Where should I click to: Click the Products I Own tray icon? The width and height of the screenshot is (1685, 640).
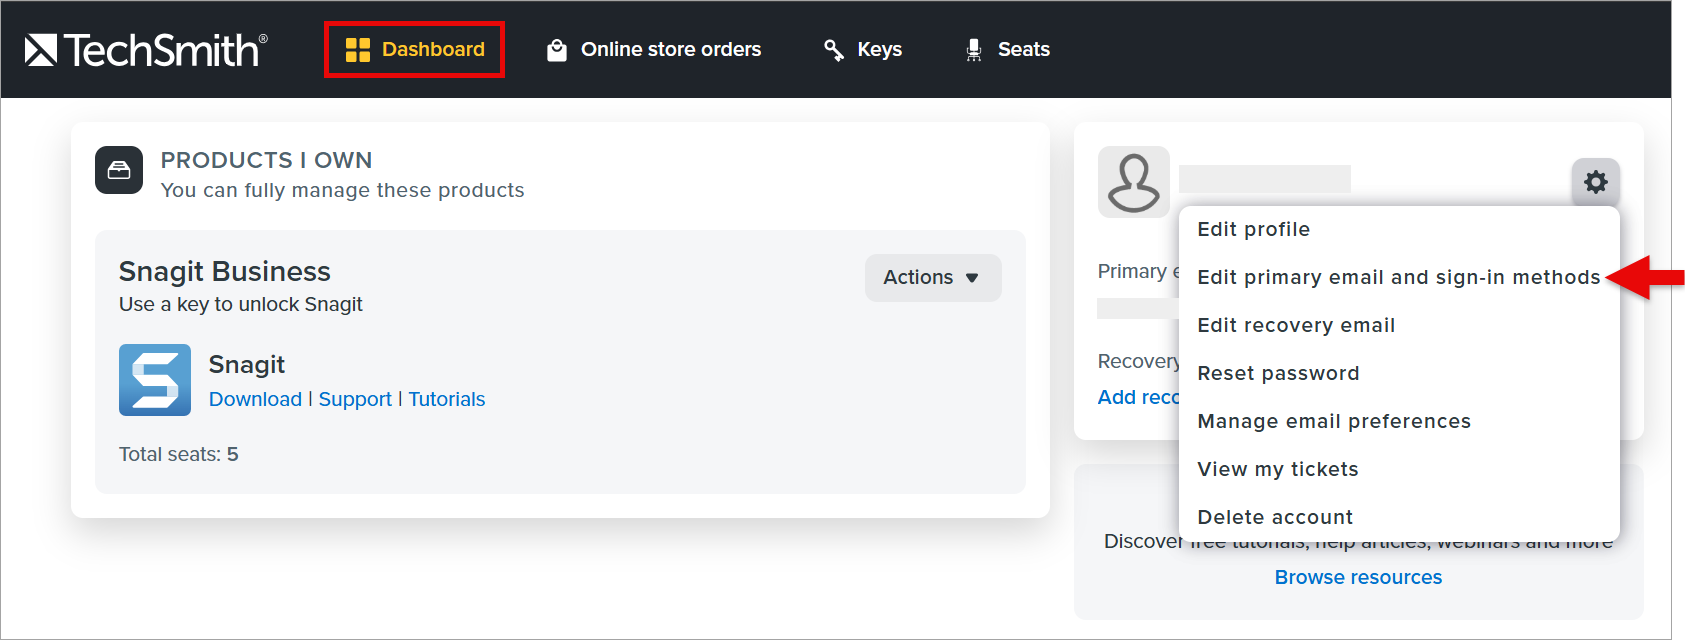click(119, 170)
